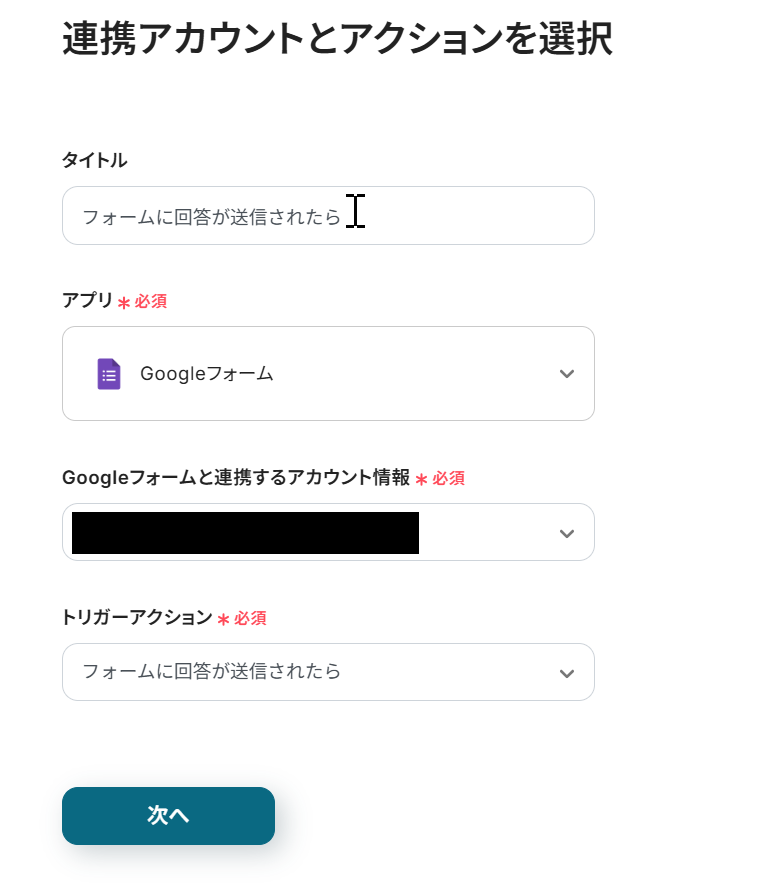Click the 必須 marker next to アプリ
The image size is (776, 885).
tap(151, 301)
